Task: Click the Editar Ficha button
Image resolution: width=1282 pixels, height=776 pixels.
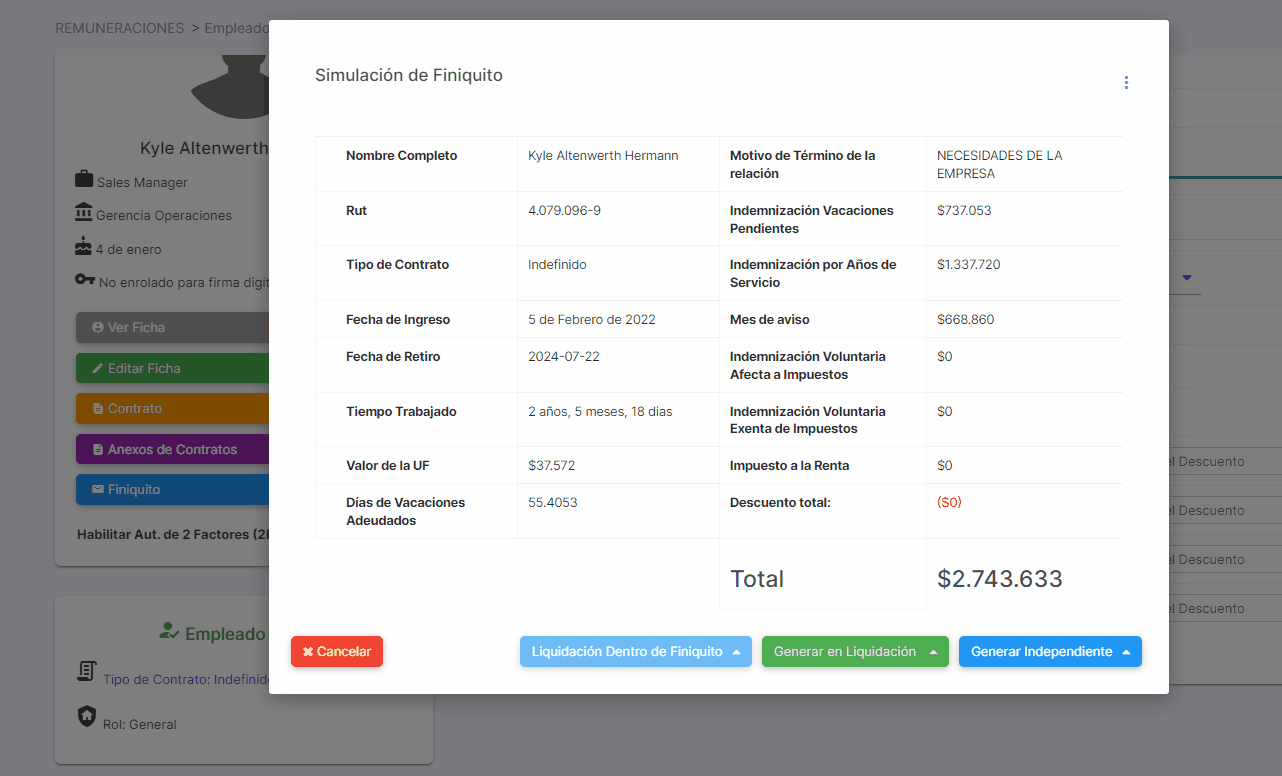Action: pyautogui.click(x=172, y=368)
